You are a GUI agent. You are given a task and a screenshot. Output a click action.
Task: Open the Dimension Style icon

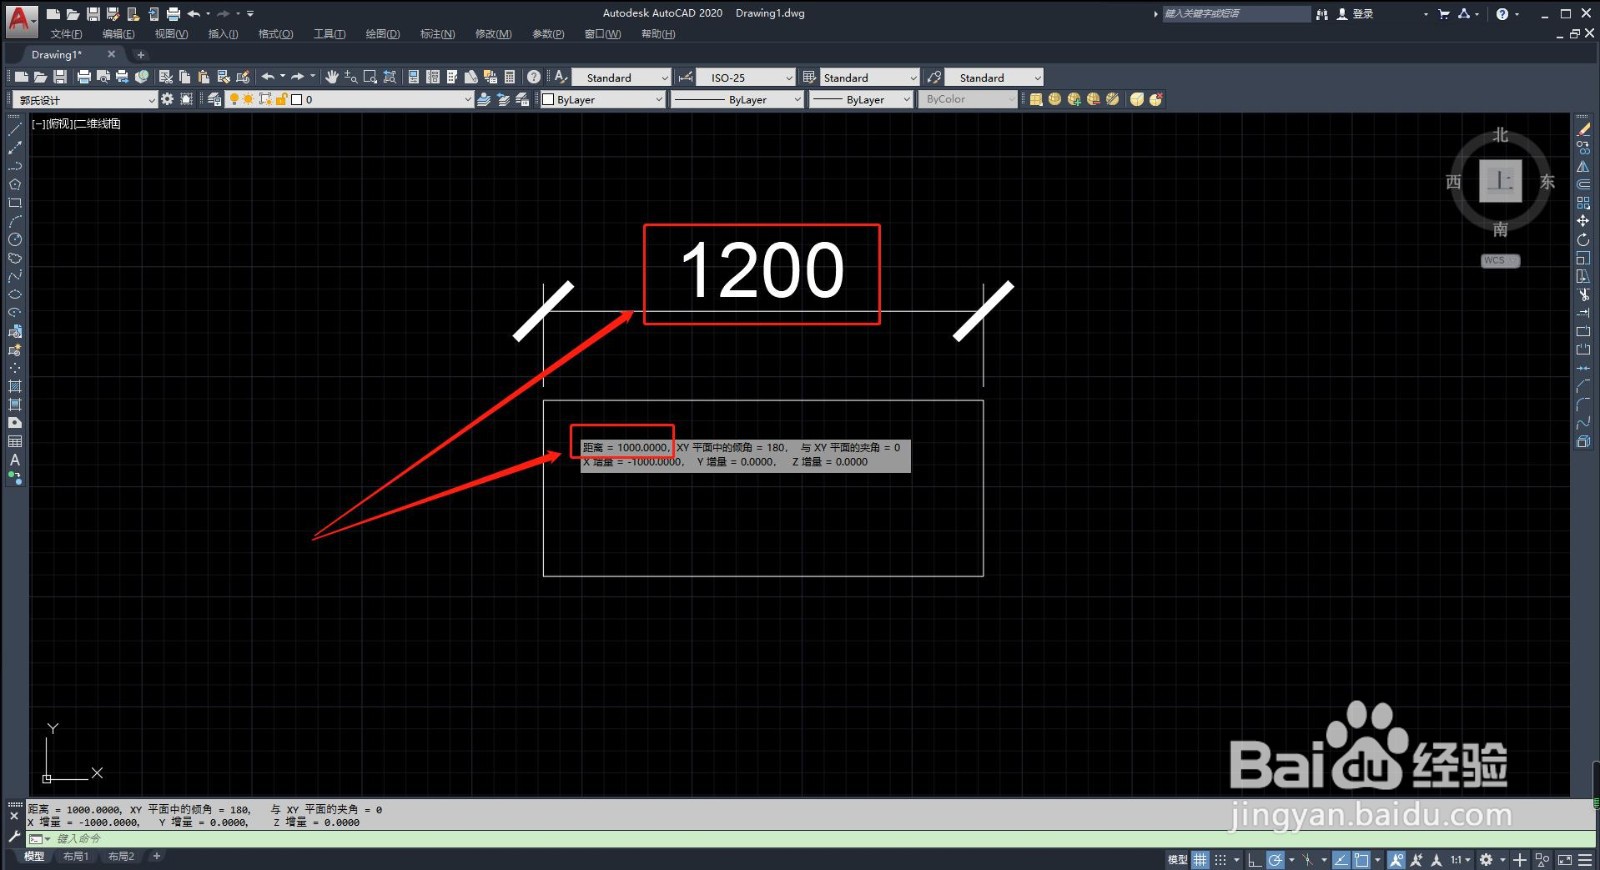point(685,77)
